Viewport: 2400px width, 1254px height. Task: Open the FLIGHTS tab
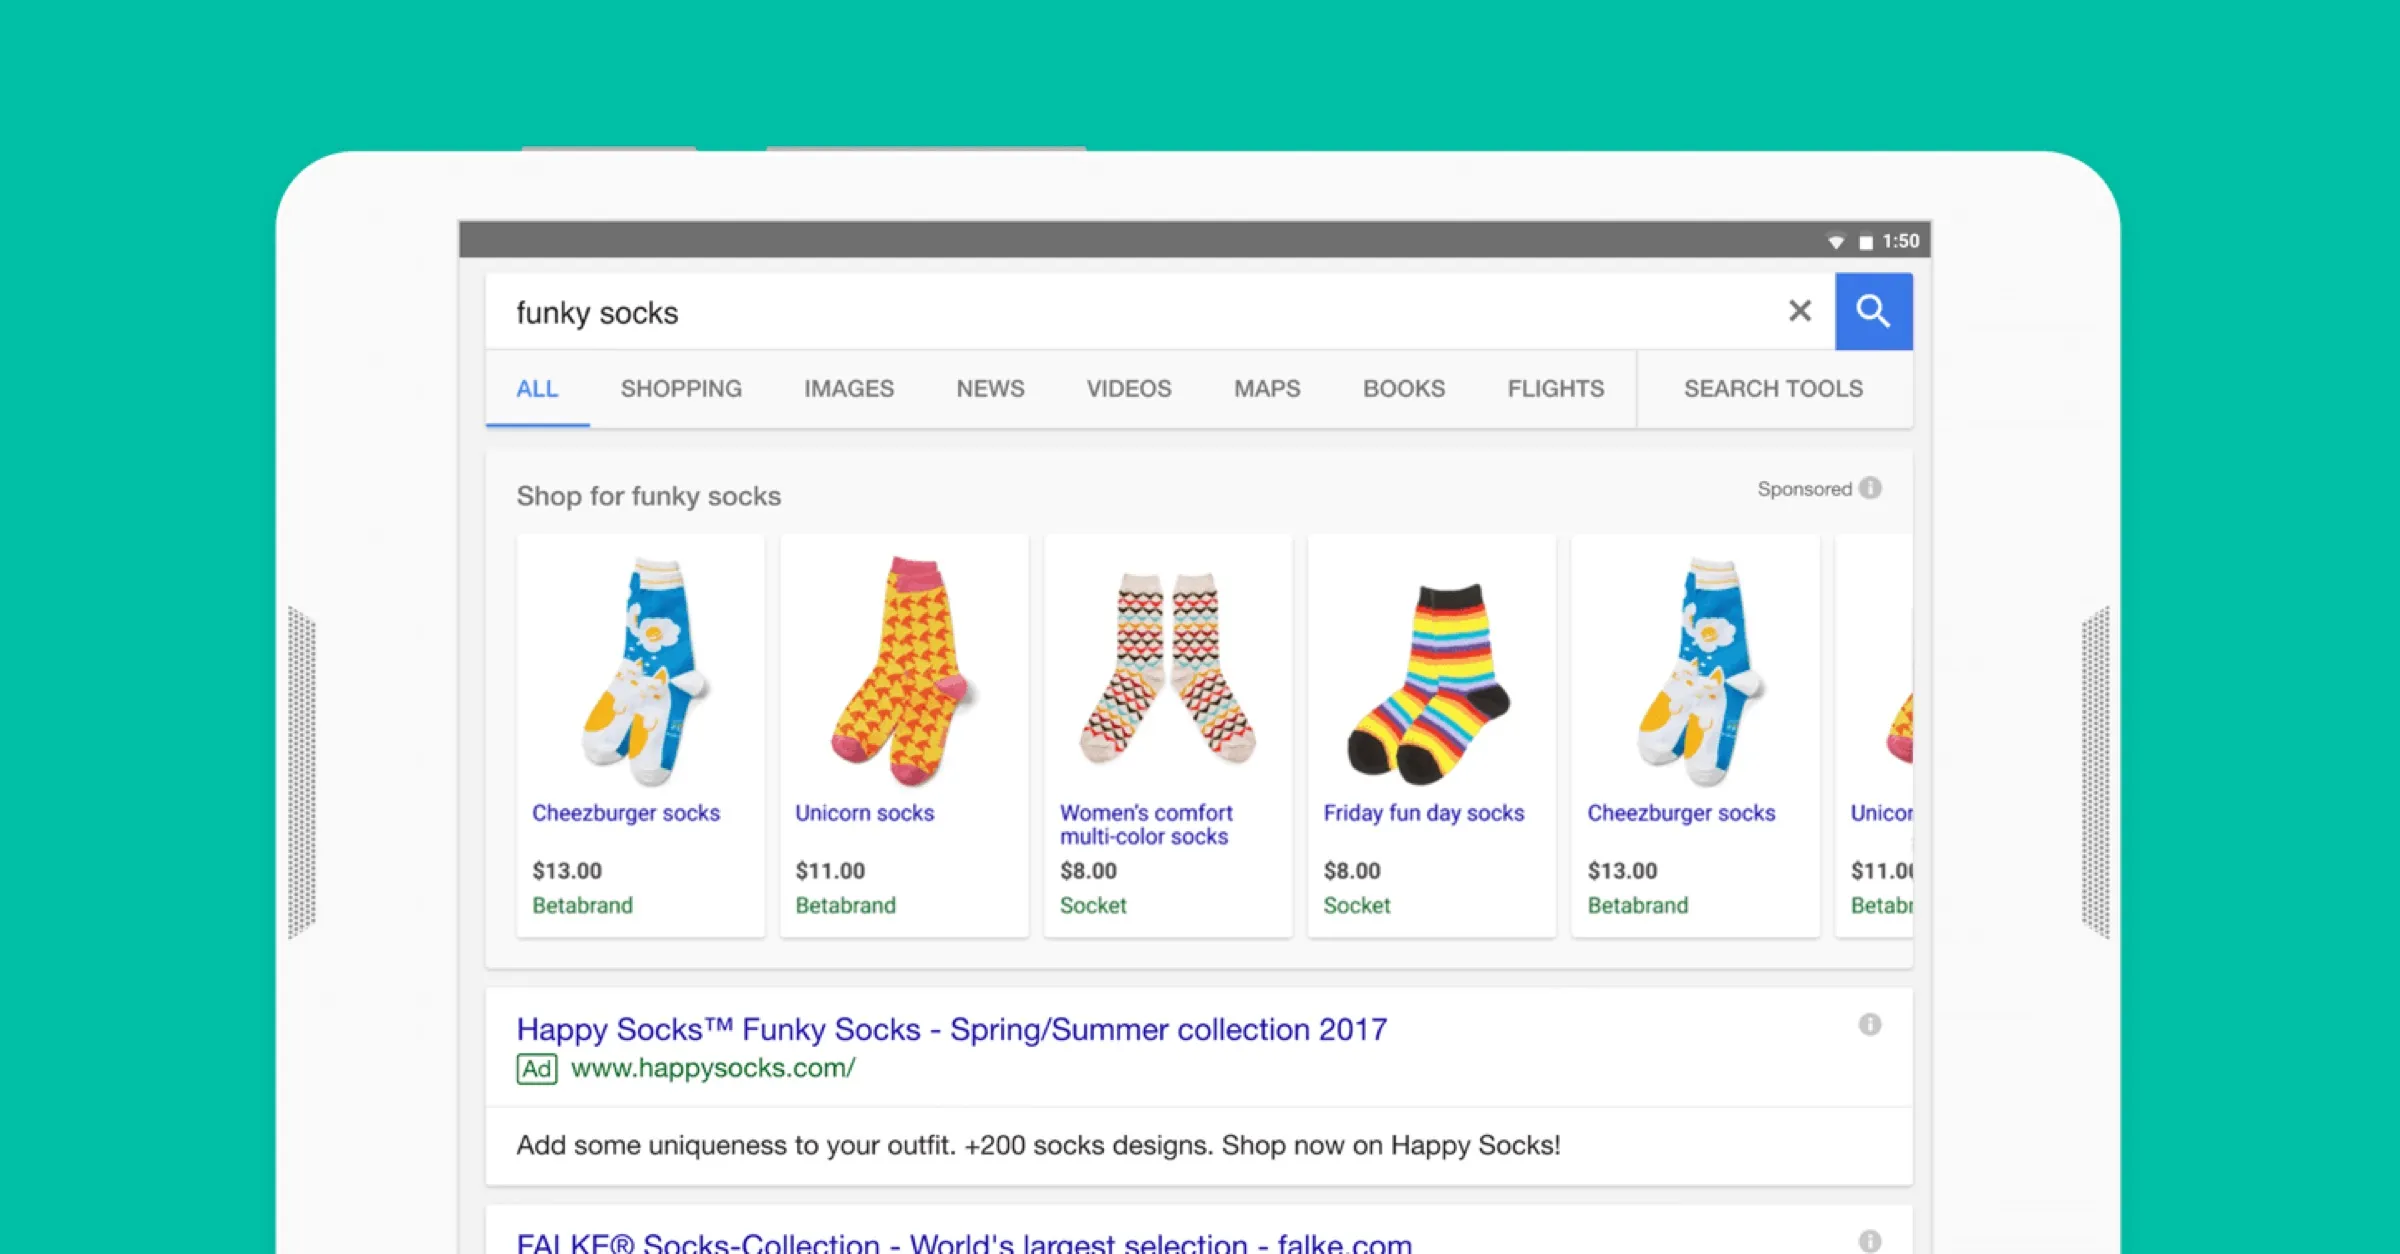[1555, 389]
